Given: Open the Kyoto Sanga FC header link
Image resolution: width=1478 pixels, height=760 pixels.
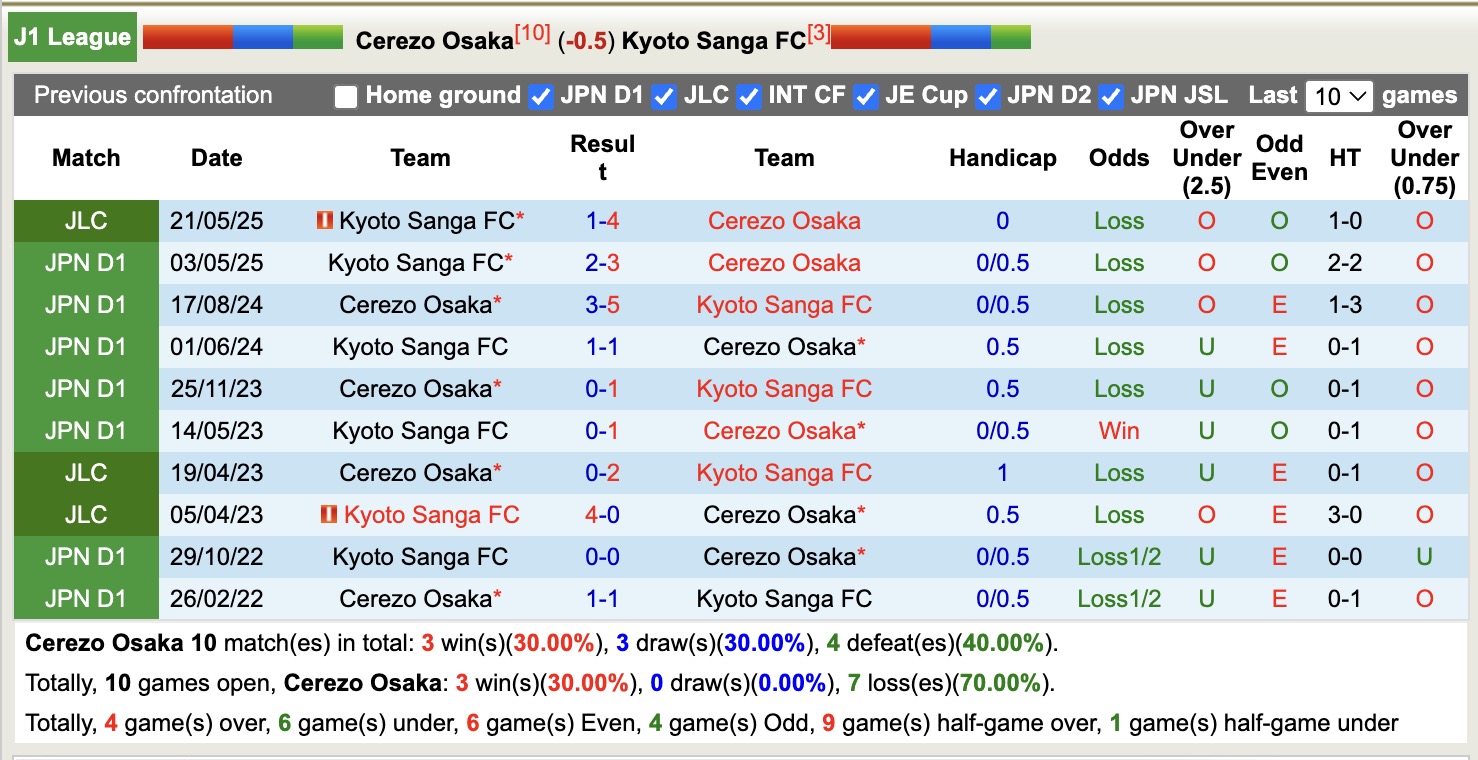Looking at the screenshot, I should (713, 42).
